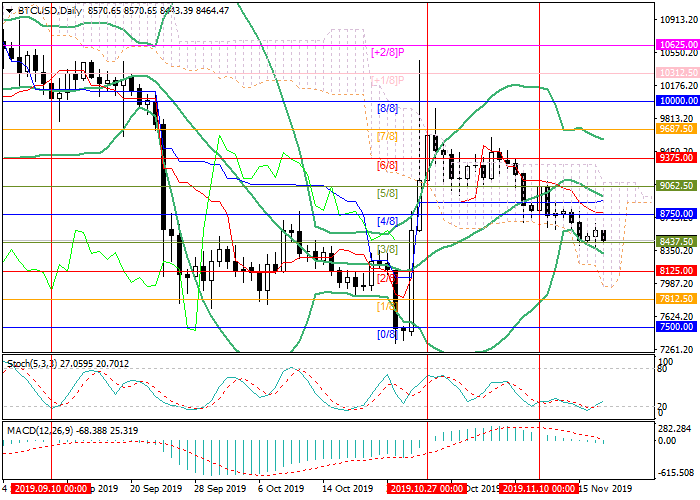Click the 28 Sep 2019 time axis label
The width and height of the screenshot is (700, 500).
click(x=220, y=488)
